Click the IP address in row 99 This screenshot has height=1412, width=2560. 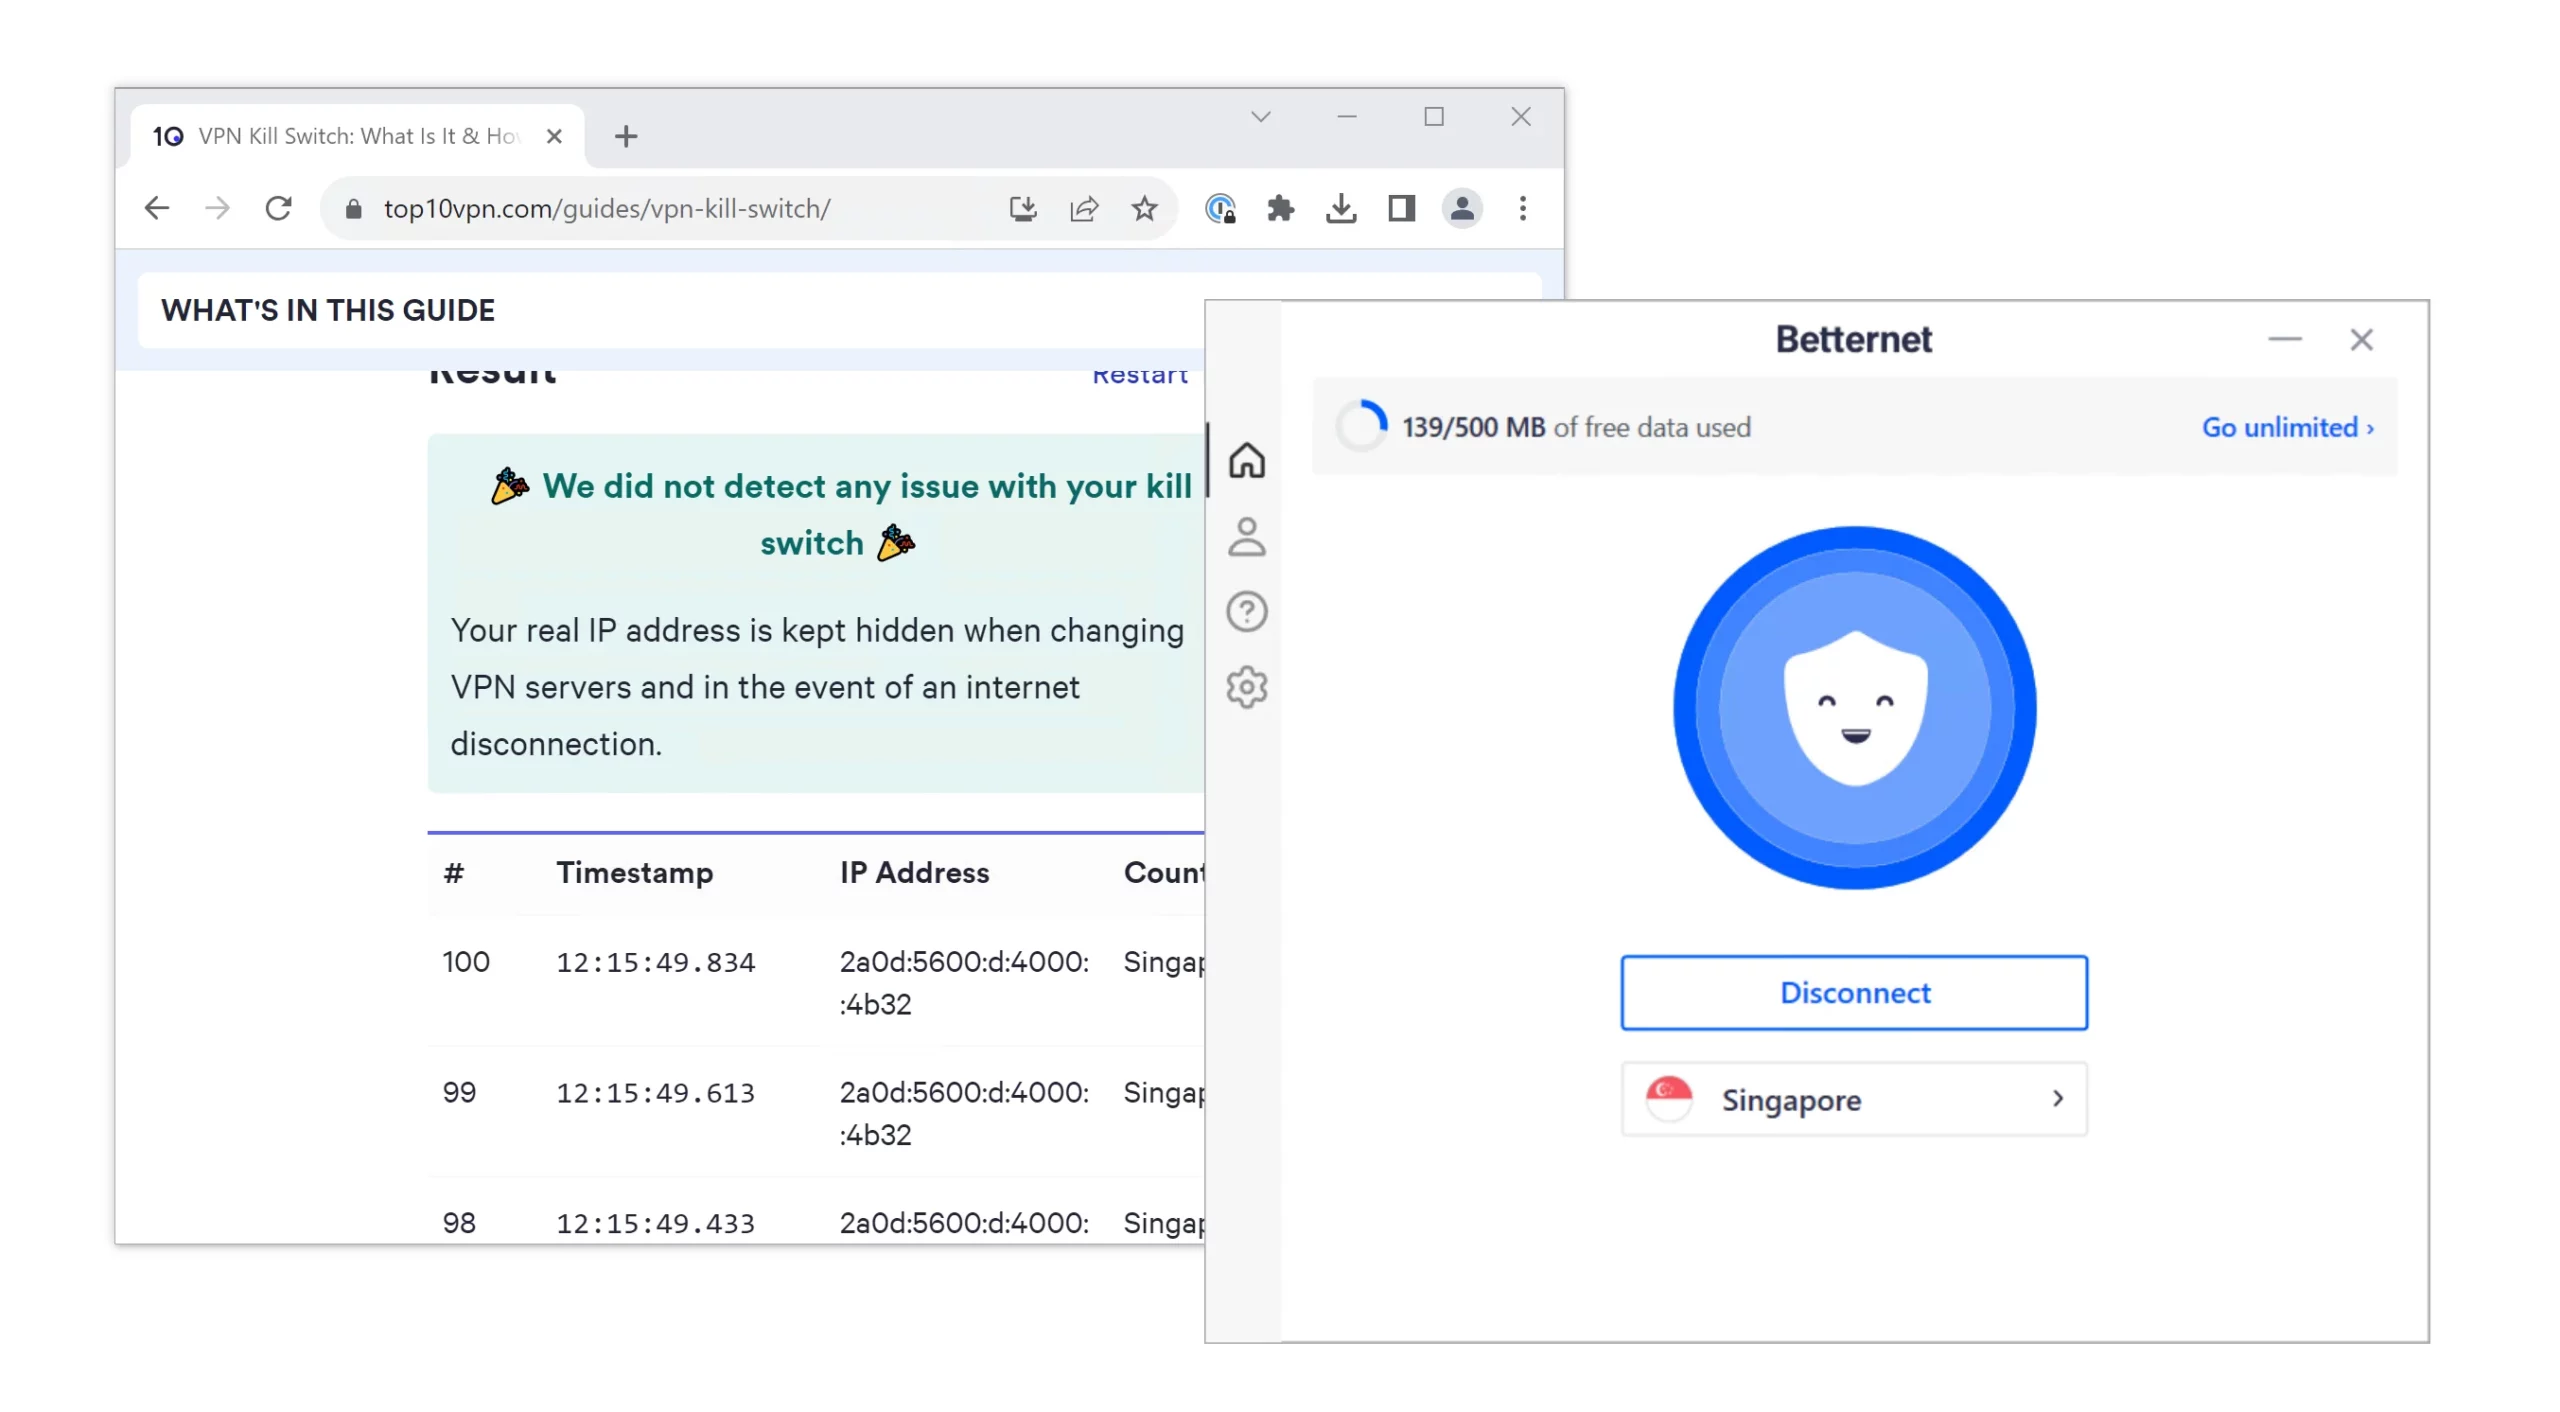(x=964, y=1113)
